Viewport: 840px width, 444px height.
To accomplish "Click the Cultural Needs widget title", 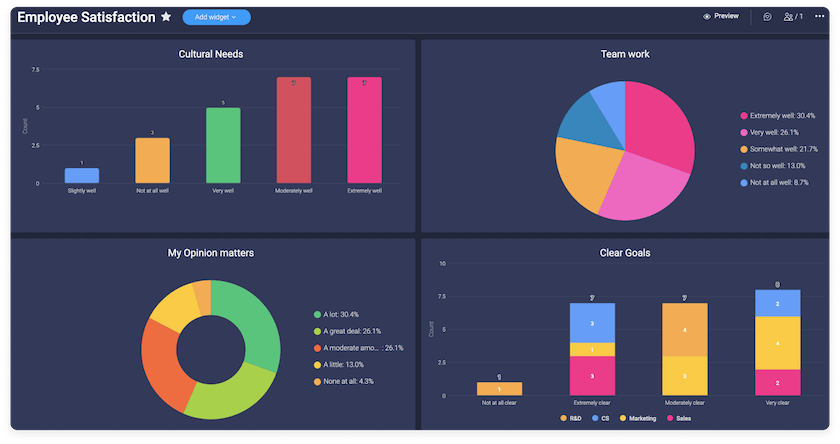I will click(211, 54).
